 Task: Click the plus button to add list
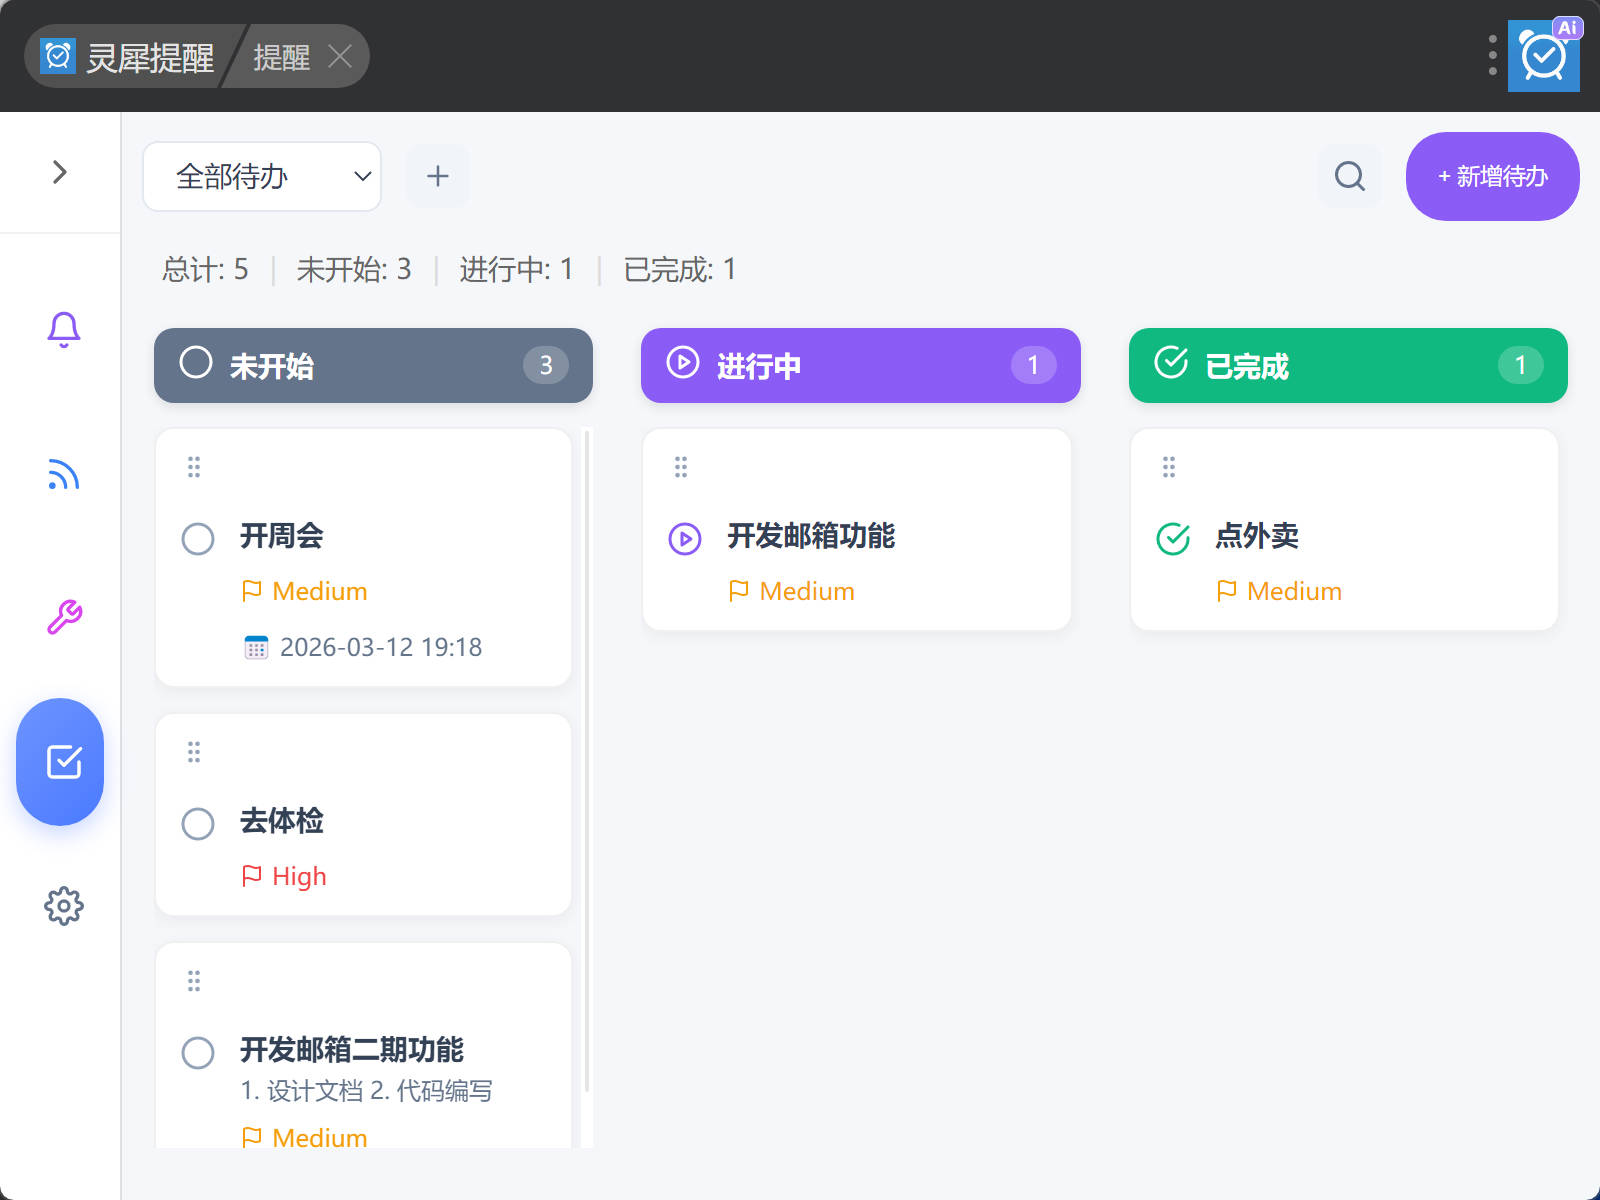click(x=437, y=177)
